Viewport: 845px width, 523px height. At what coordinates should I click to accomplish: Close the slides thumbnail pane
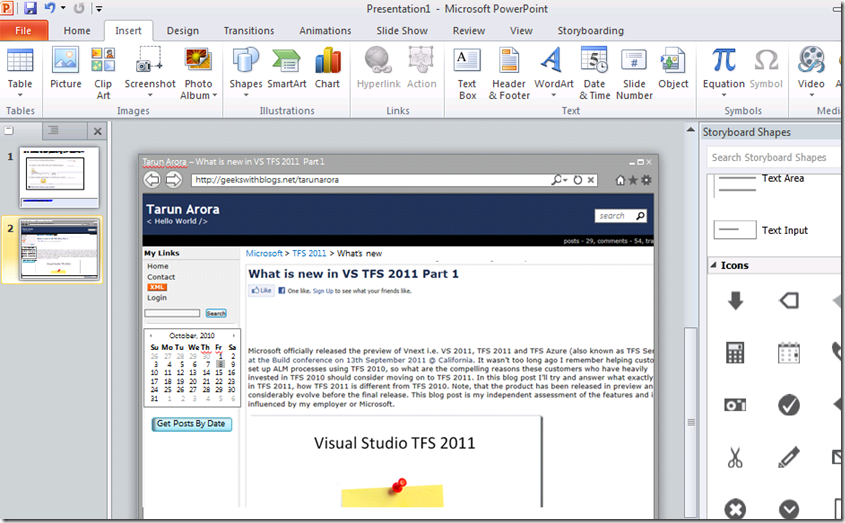pos(98,131)
